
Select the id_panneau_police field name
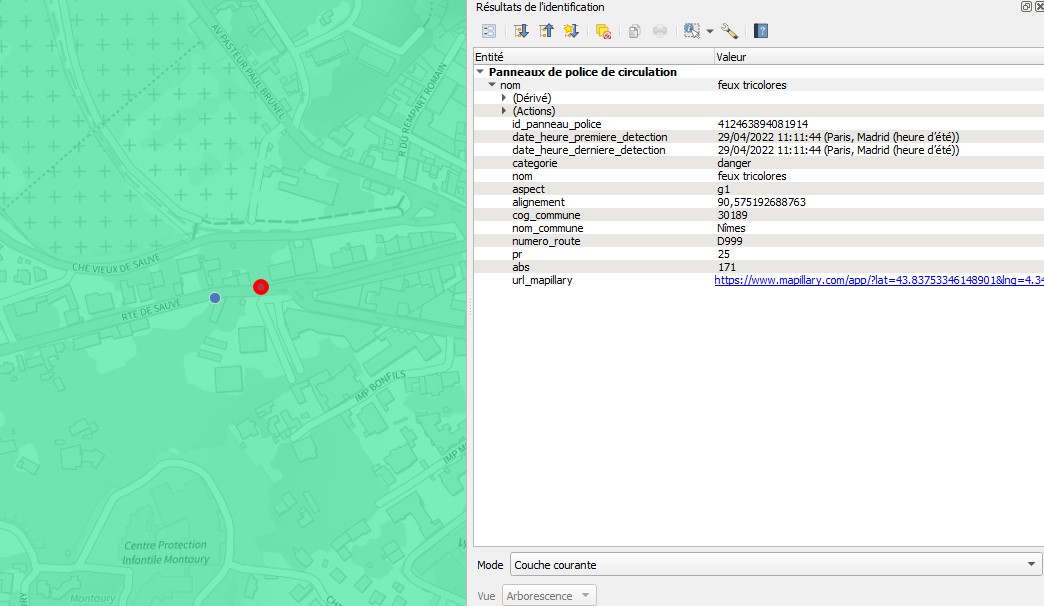tap(557, 125)
